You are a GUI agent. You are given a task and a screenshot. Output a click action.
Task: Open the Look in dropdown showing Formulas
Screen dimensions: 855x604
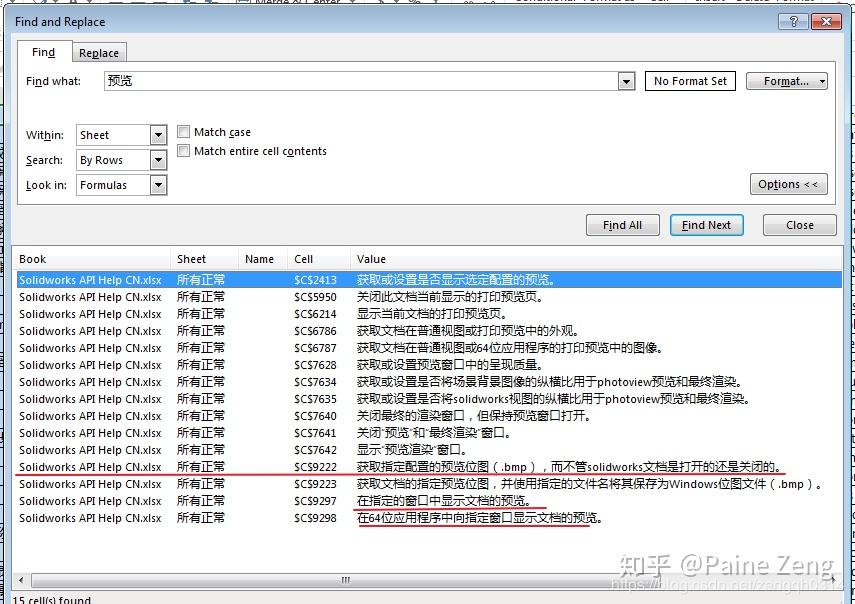[x=121, y=185]
